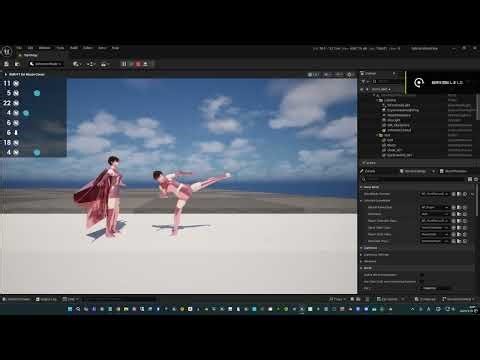The image size is (480, 360).
Task: Open the Default Pawn Class dropdown
Action: click(x=435, y=207)
